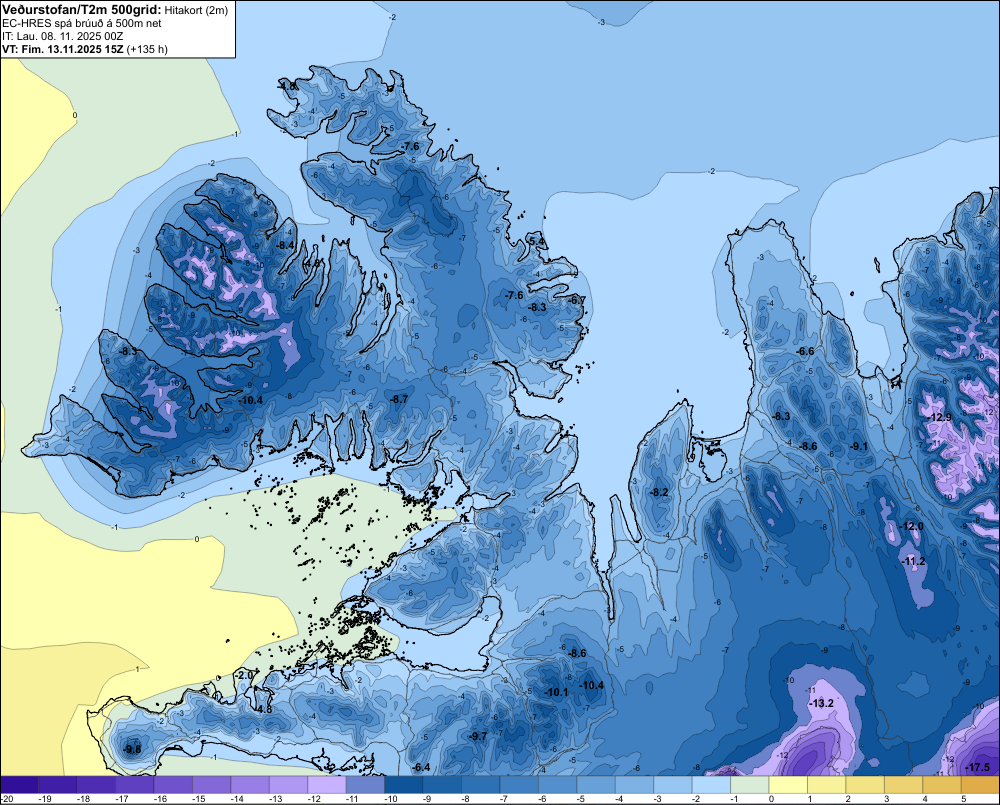
Task: Click the '-8.4' temperature value on the map
Action: pyautogui.click(x=286, y=245)
